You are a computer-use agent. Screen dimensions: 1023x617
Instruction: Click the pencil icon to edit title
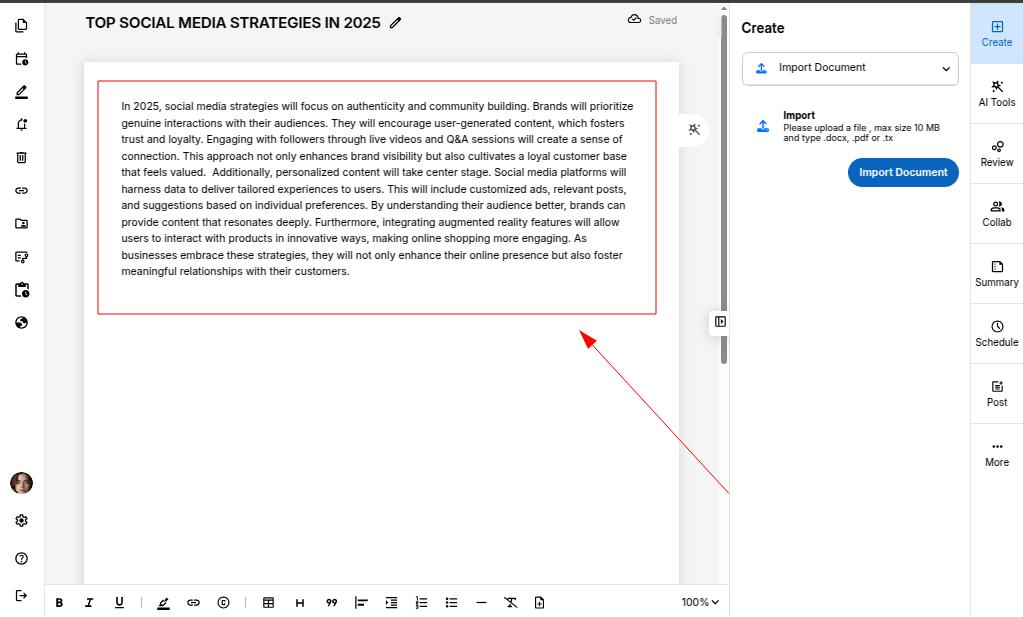pos(396,23)
